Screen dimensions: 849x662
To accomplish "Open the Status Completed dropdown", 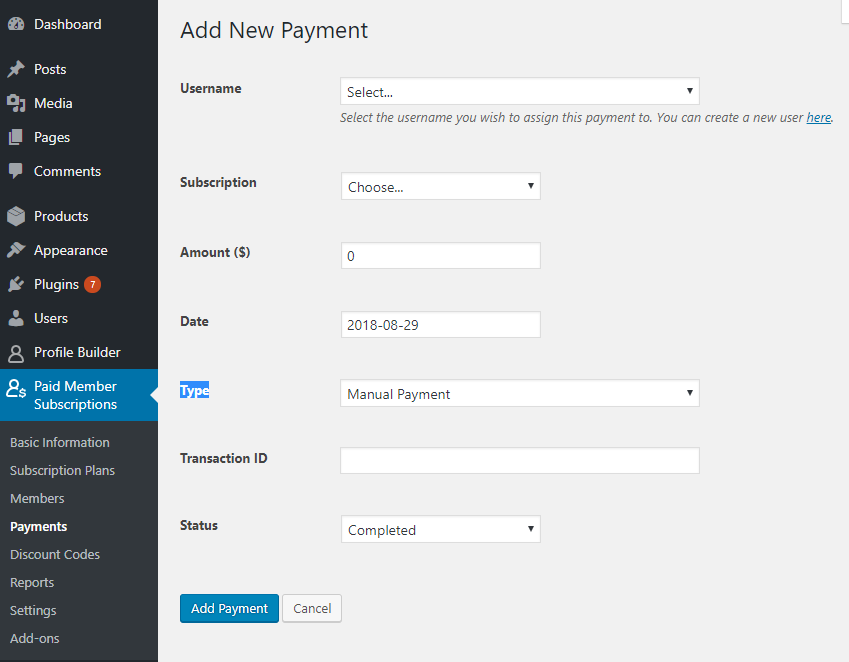I will pos(441,529).
